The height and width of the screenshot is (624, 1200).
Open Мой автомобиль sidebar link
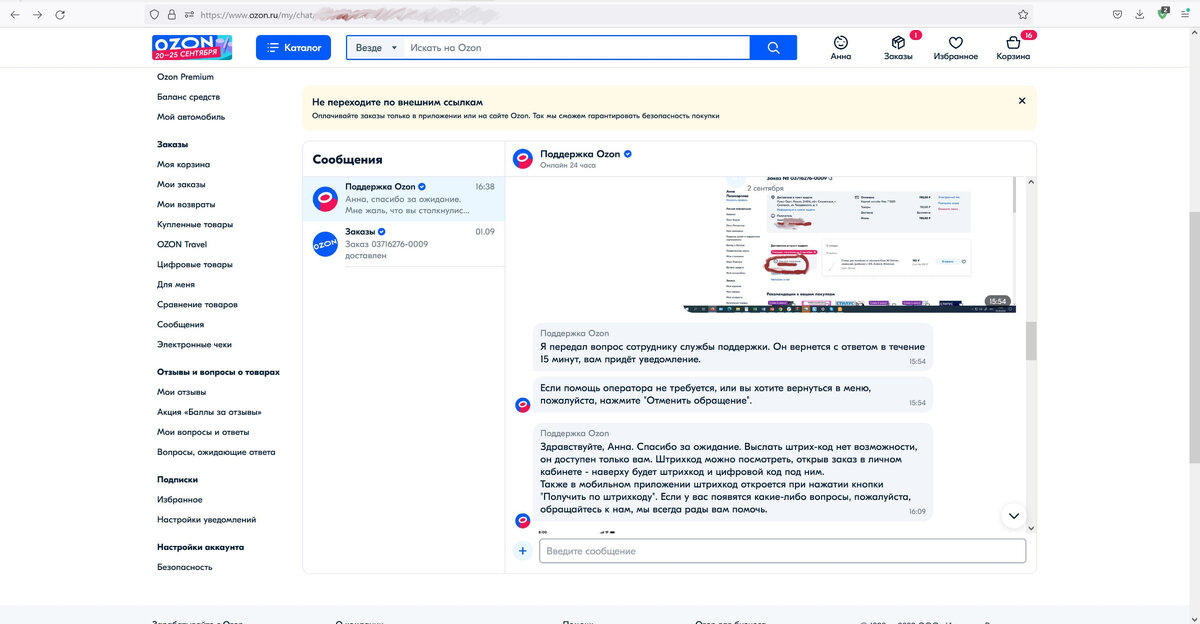point(191,117)
